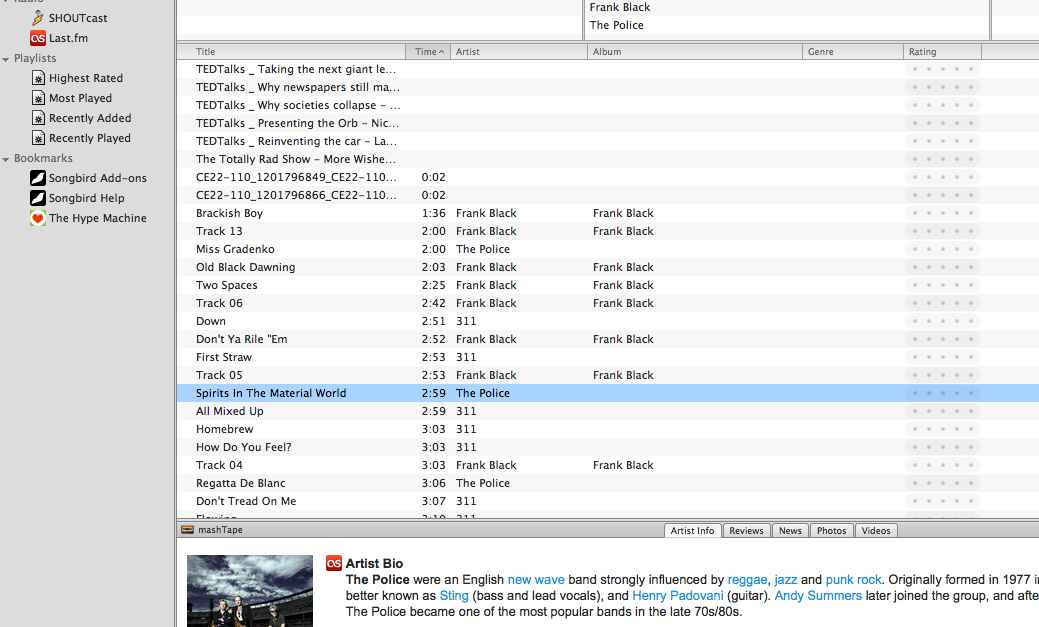Click The Police artist photo thumbnail
The height and width of the screenshot is (627, 1039).
249,591
